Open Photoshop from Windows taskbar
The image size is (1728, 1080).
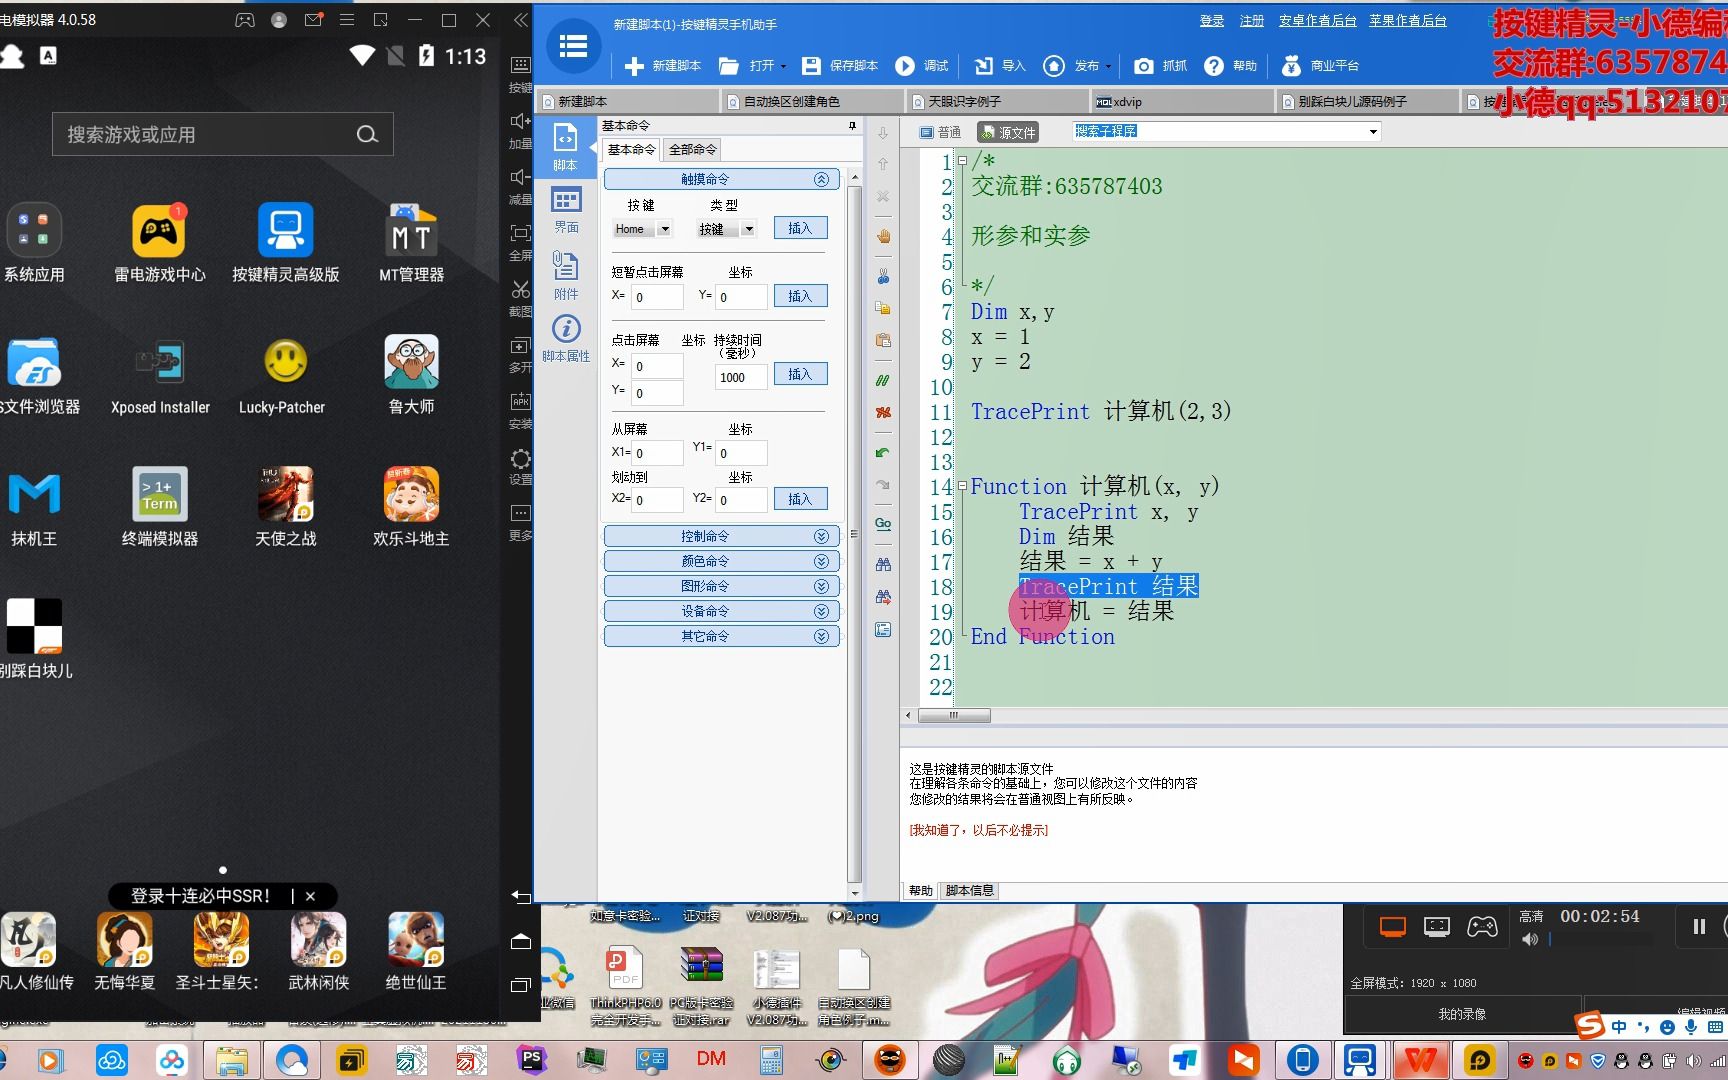531,1059
